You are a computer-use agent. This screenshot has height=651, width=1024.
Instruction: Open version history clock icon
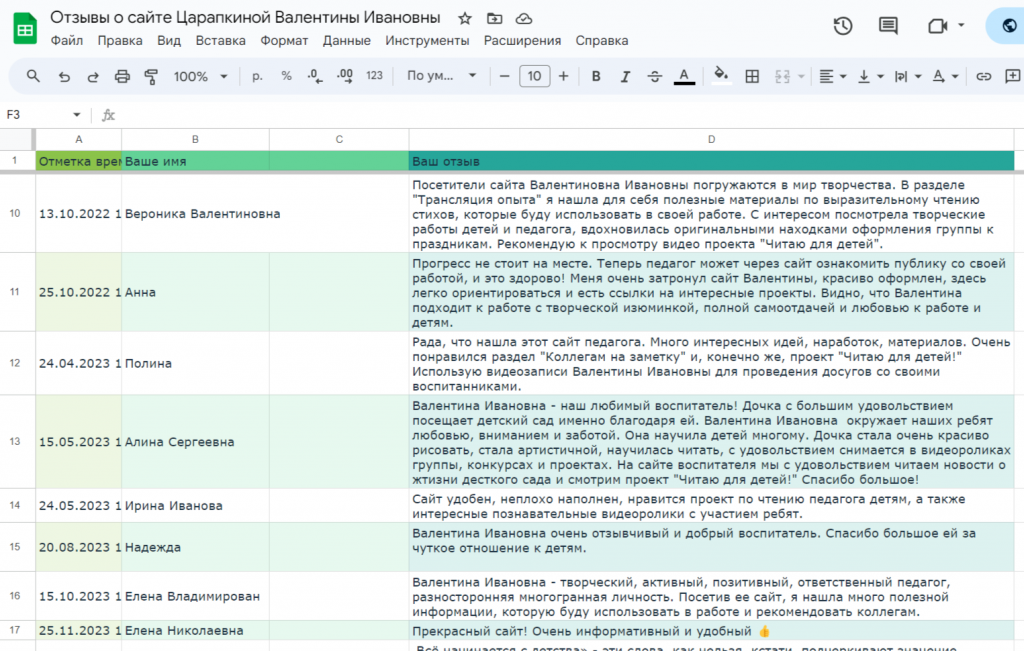[843, 26]
